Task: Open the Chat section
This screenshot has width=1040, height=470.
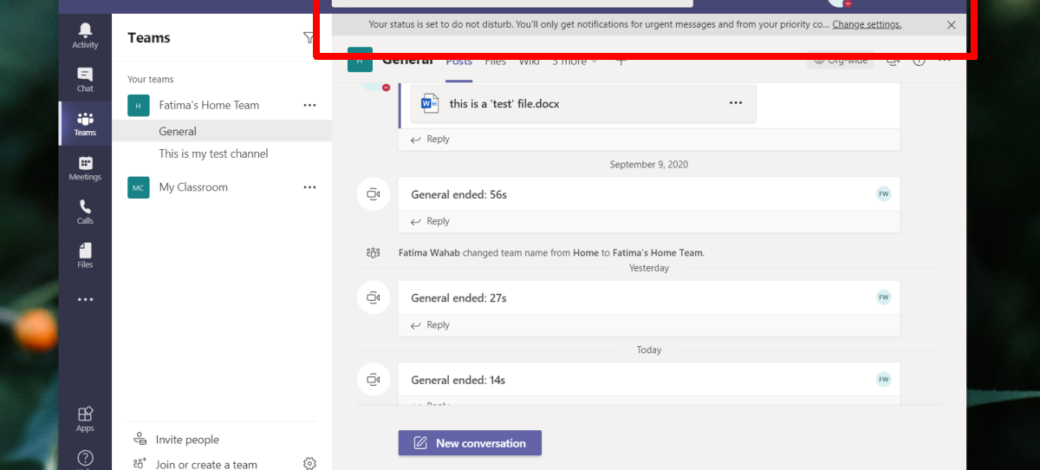Action: tap(85, 79)
